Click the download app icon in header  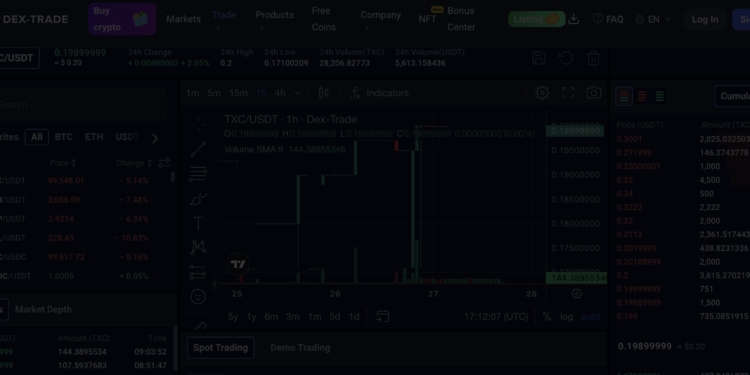[574, 19]
